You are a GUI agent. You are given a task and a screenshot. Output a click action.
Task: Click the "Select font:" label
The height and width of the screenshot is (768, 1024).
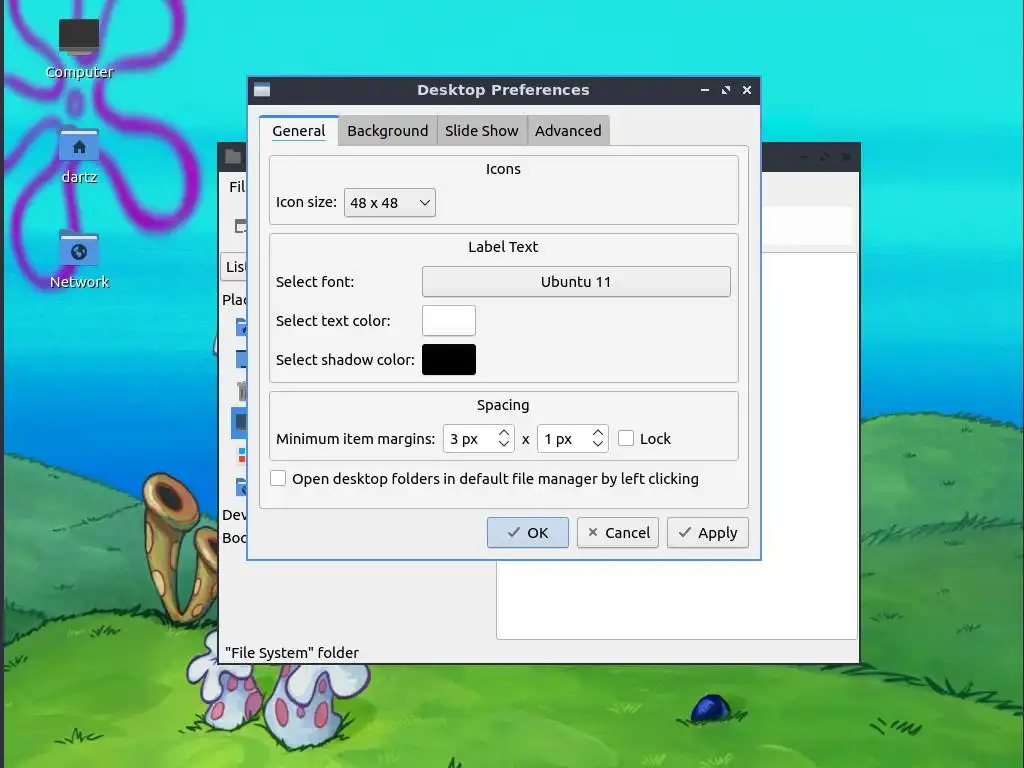tap(315, 281)
